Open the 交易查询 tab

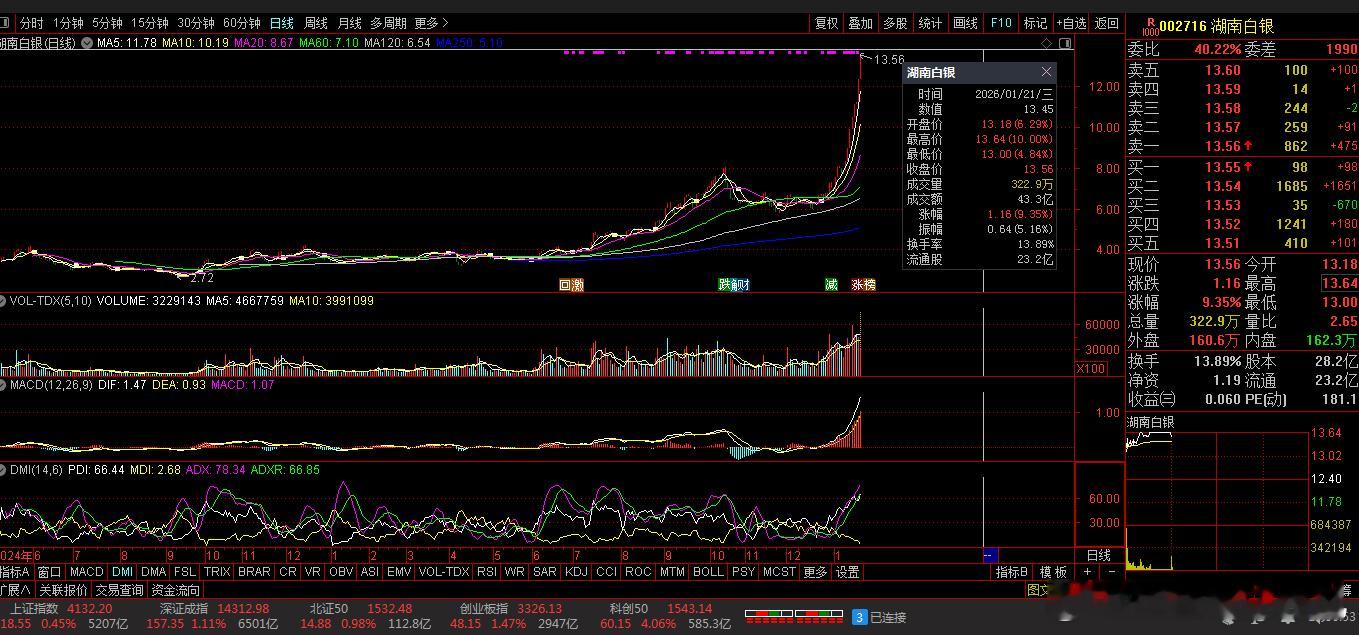pos(119,590)
